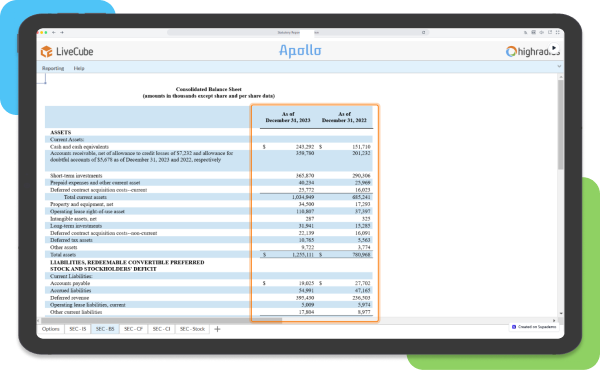Switch to the SEC - IS sheet tab
The width and height of the screenshot is (600, 370).
coord(78,329)
